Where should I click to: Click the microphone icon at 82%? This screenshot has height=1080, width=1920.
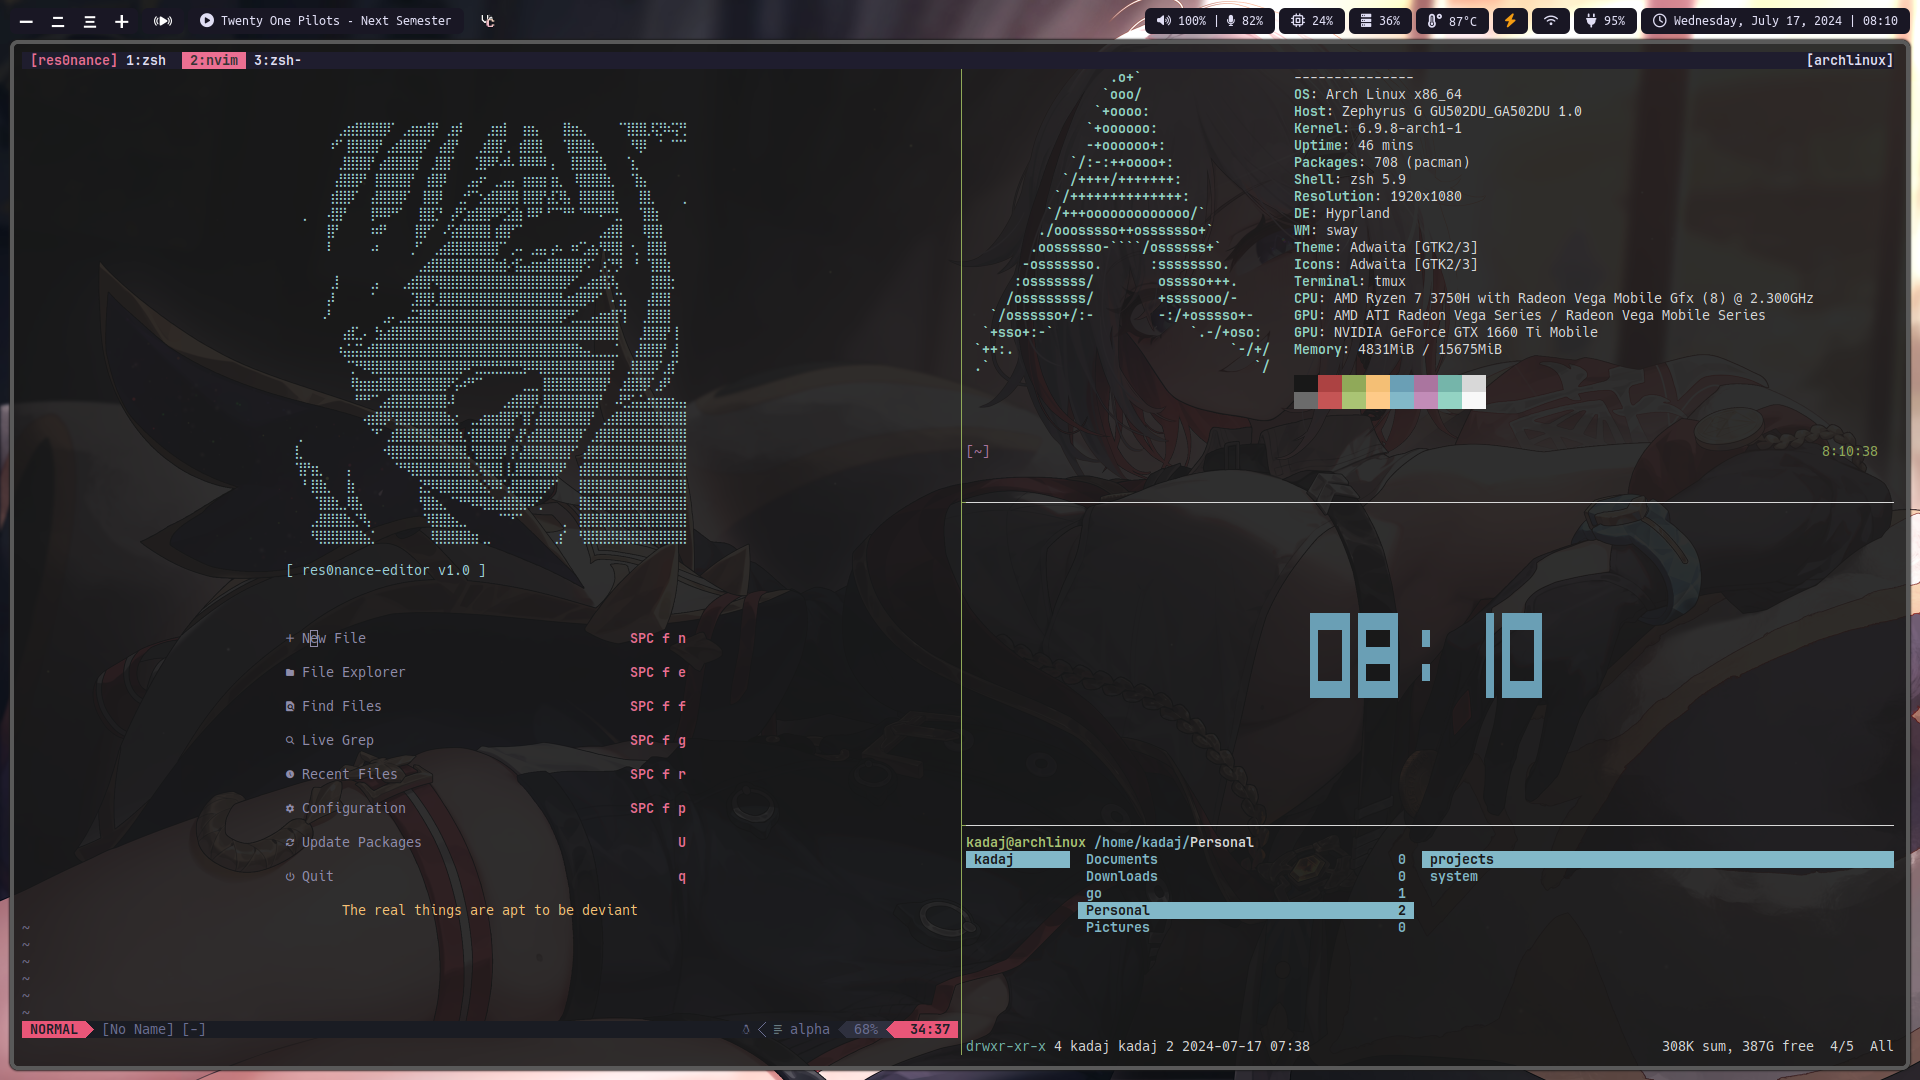[1231, 20]
